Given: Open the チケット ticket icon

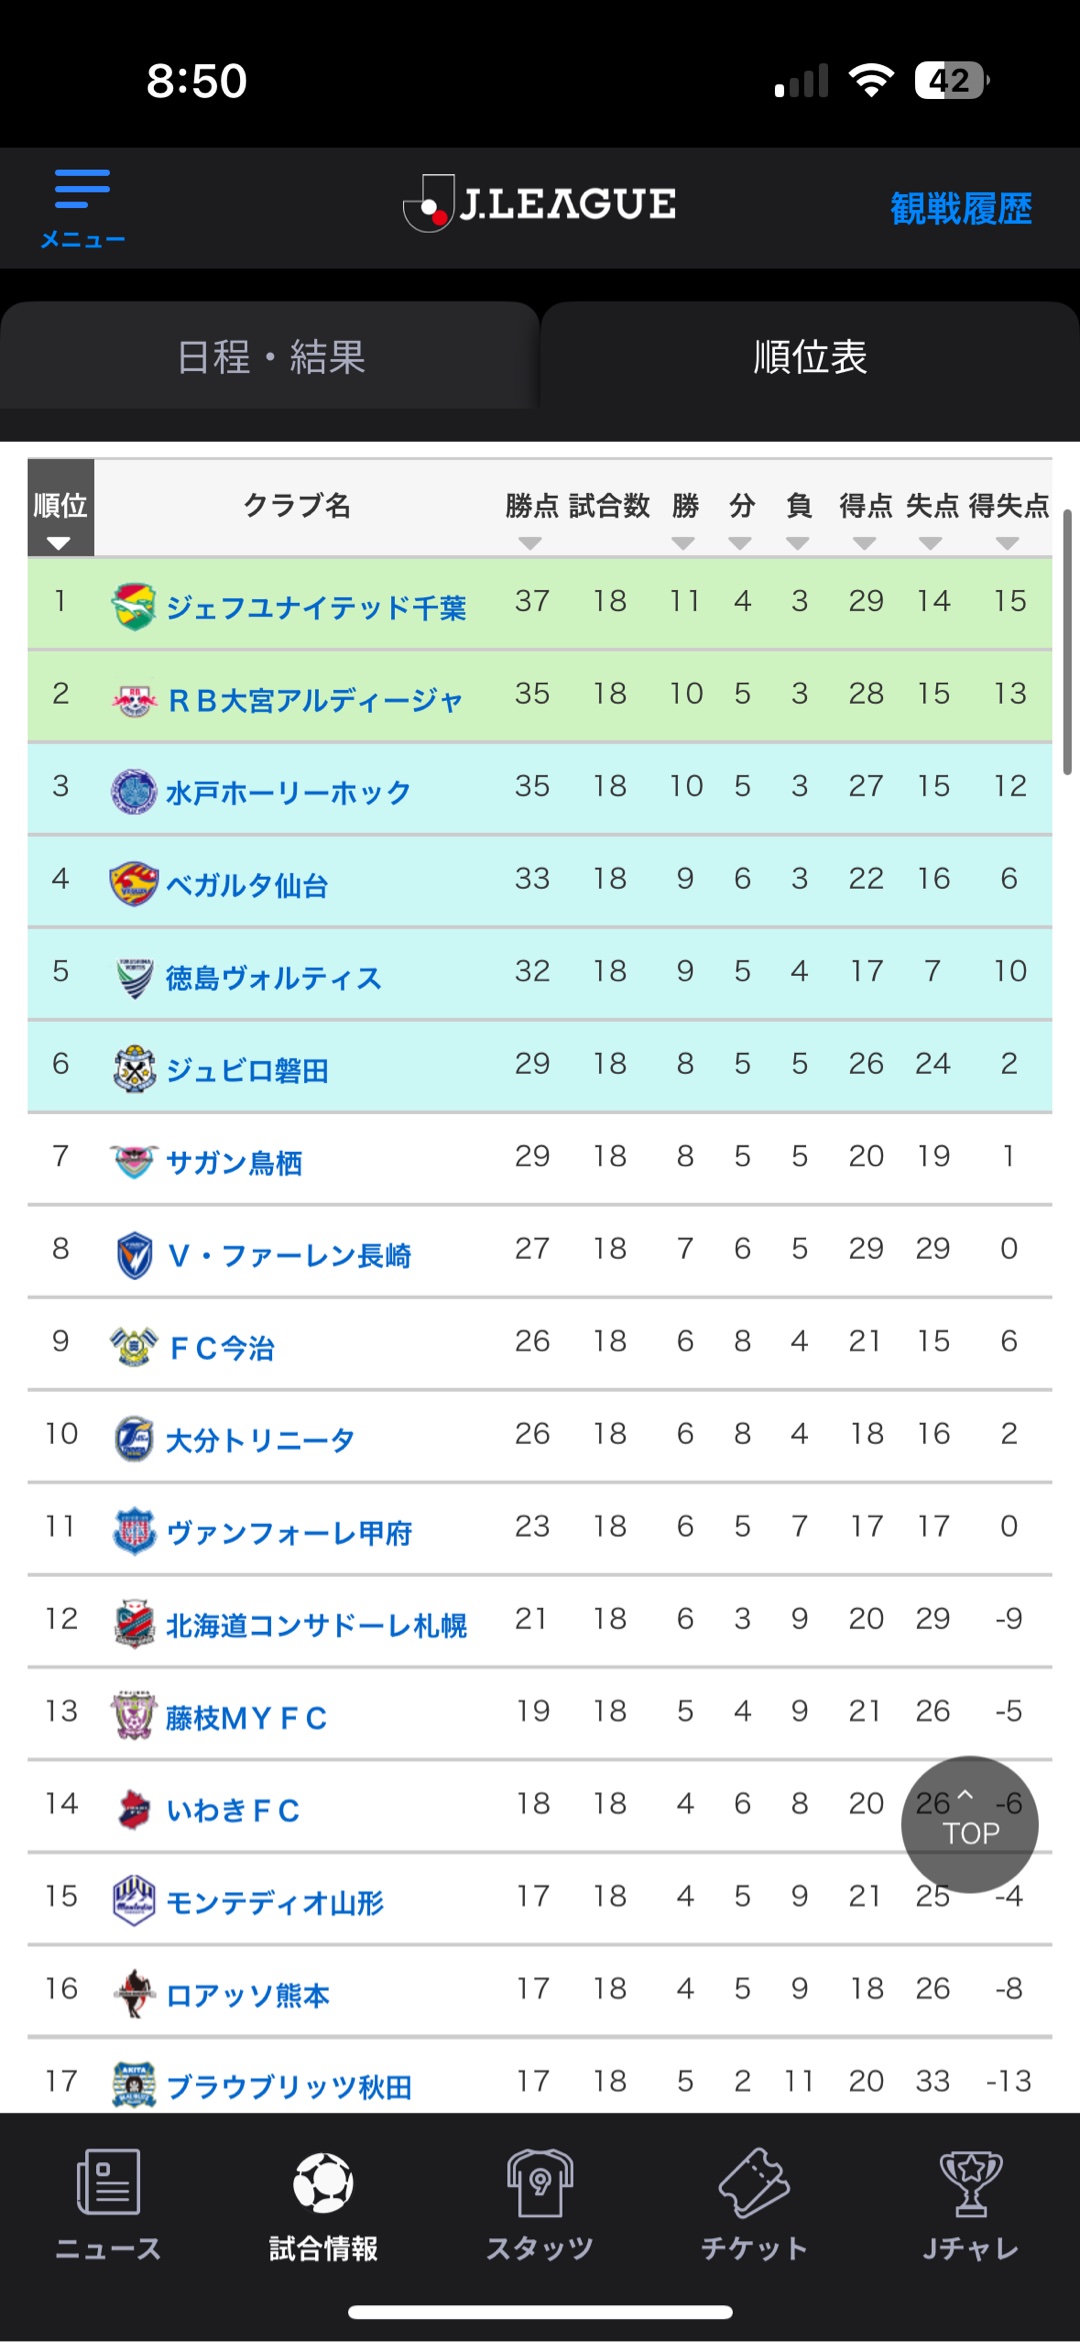Looking at the screenshot, I should pos(755,2182).
